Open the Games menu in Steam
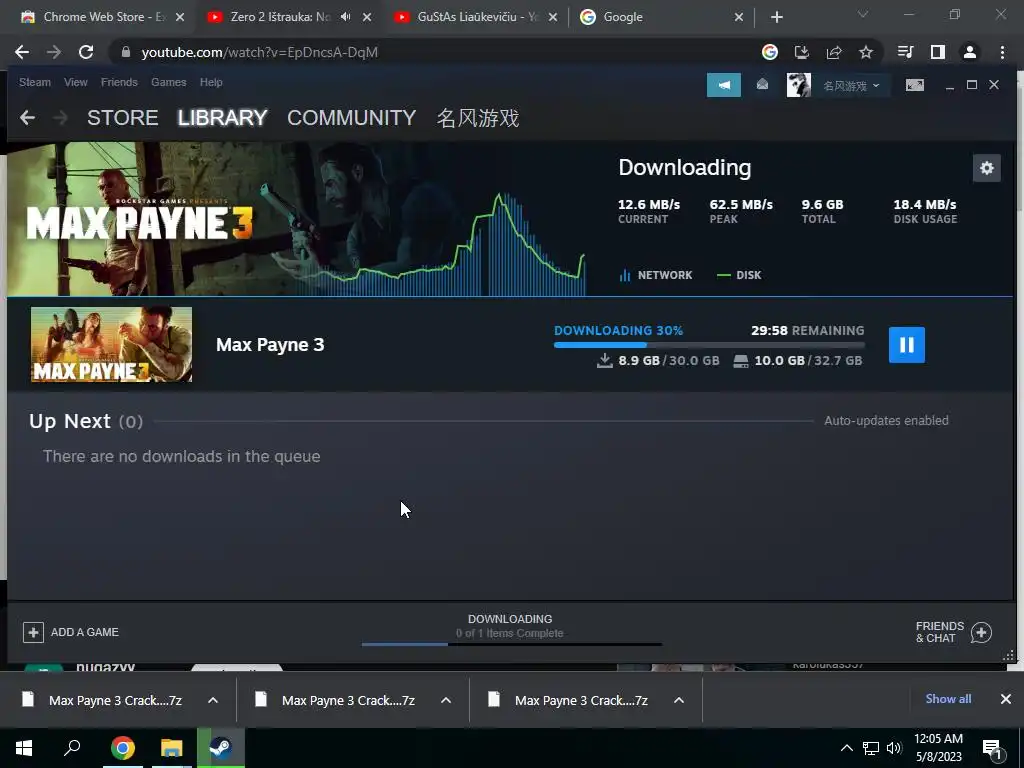The image size is (1024, 768). [168, 82]
